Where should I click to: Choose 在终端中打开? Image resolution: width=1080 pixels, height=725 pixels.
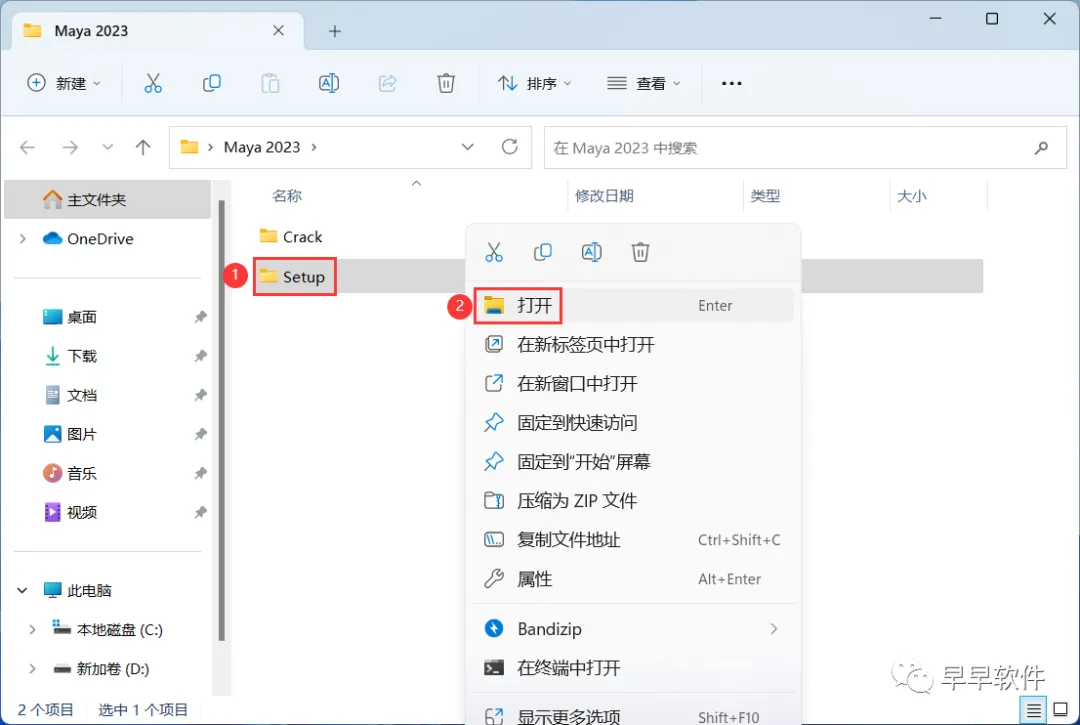[634, 668]
